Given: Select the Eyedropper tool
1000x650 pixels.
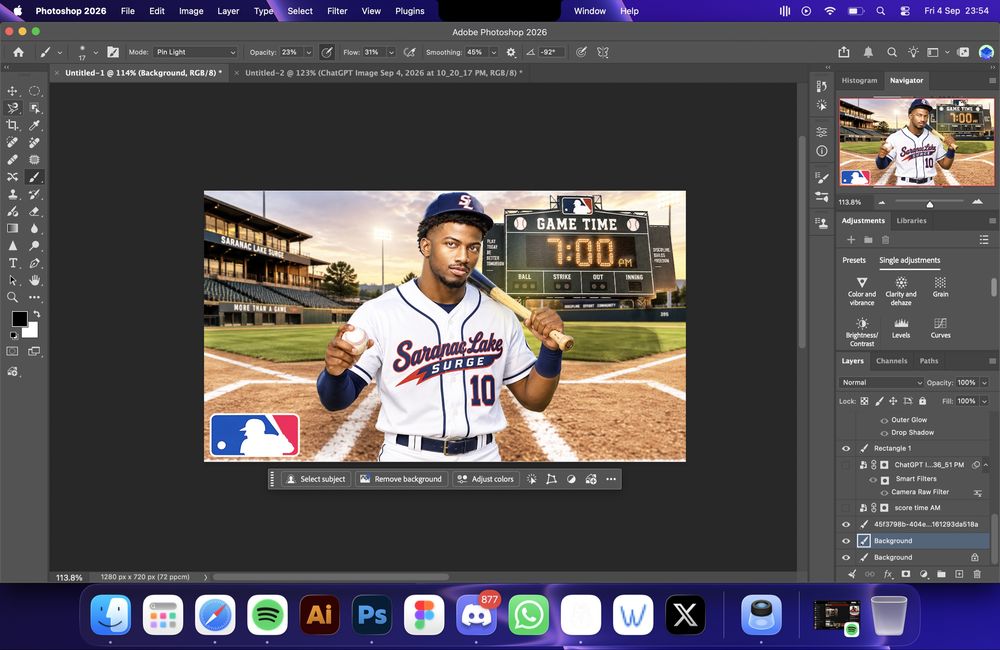Looking at the screenshot, I should pyautogui.click(x=34, y=125).
